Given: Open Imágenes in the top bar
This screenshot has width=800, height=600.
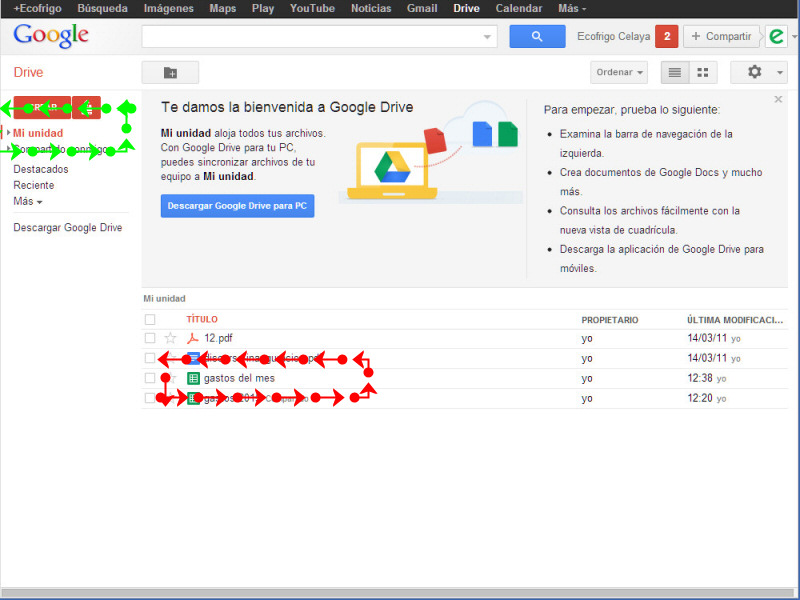Looking at the screenshot, I should point(169,9).
